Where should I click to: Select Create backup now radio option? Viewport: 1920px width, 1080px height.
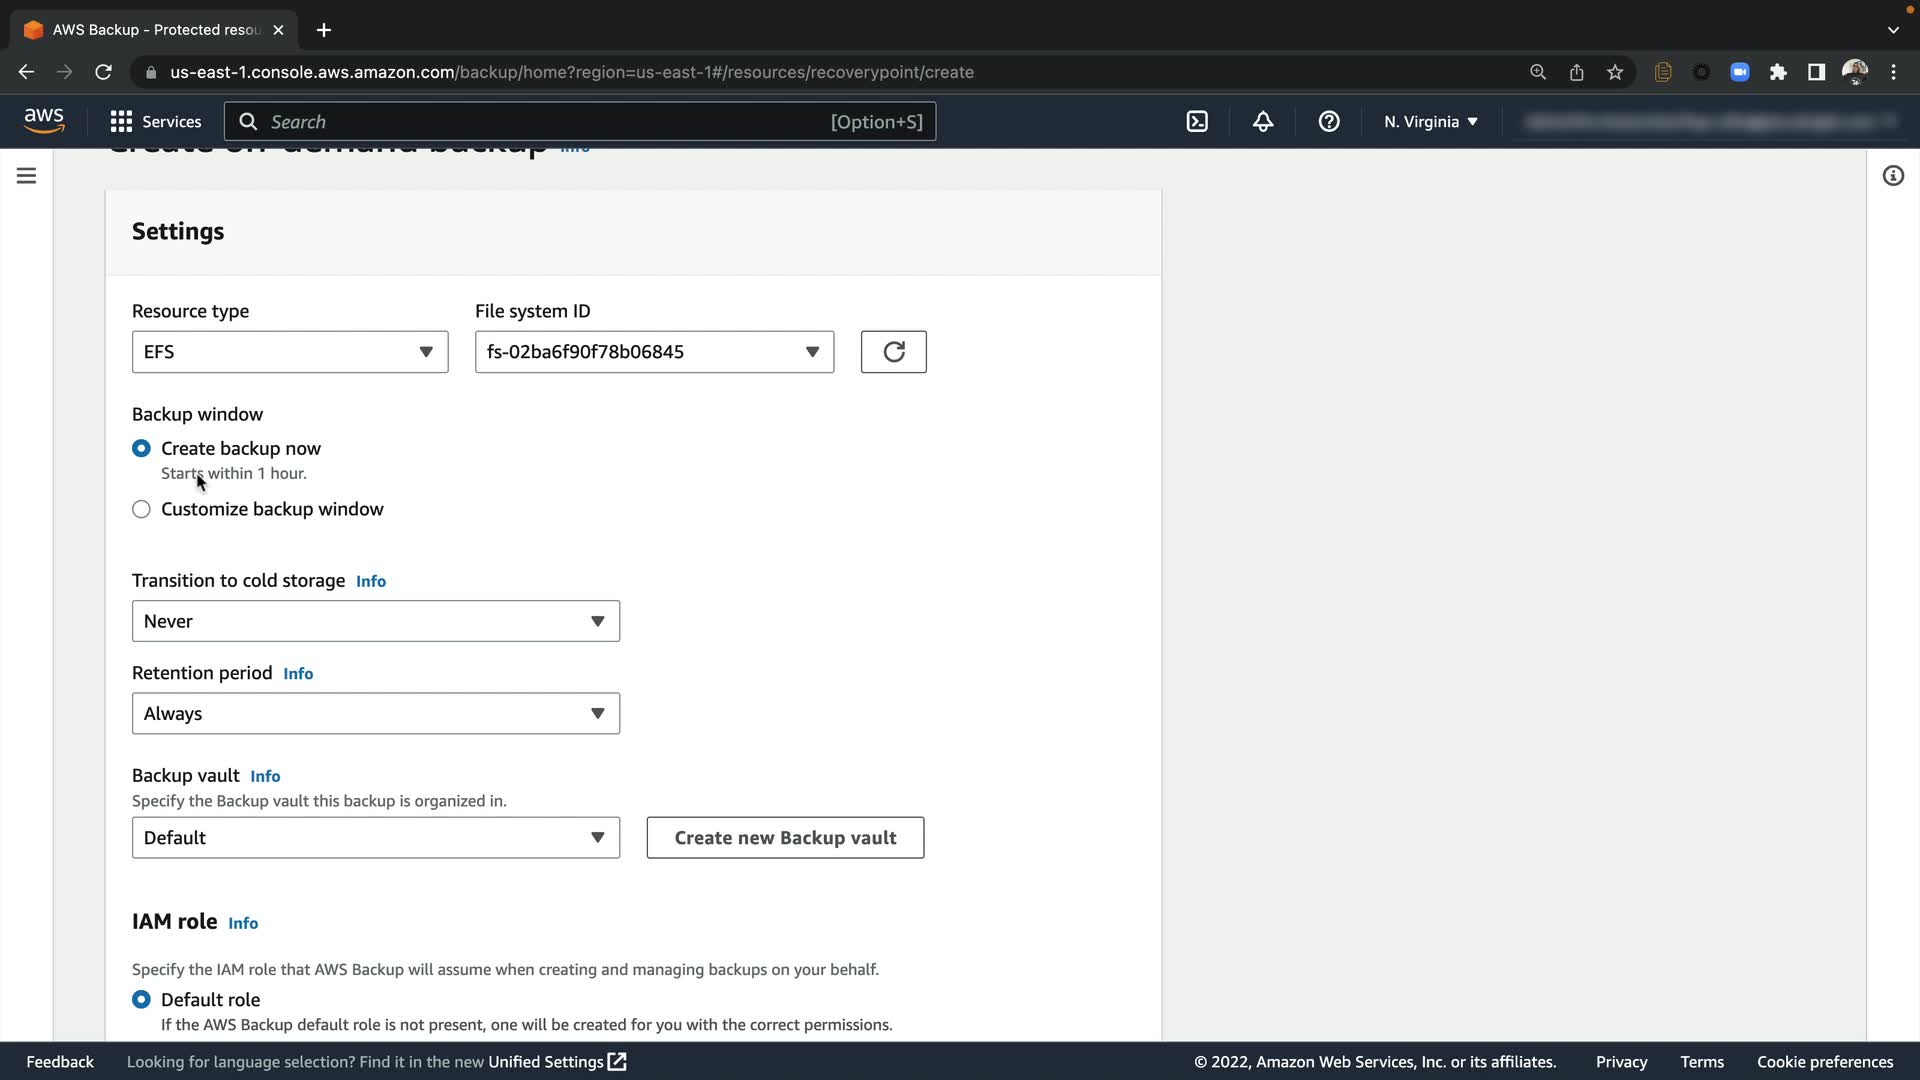point(141,448)
